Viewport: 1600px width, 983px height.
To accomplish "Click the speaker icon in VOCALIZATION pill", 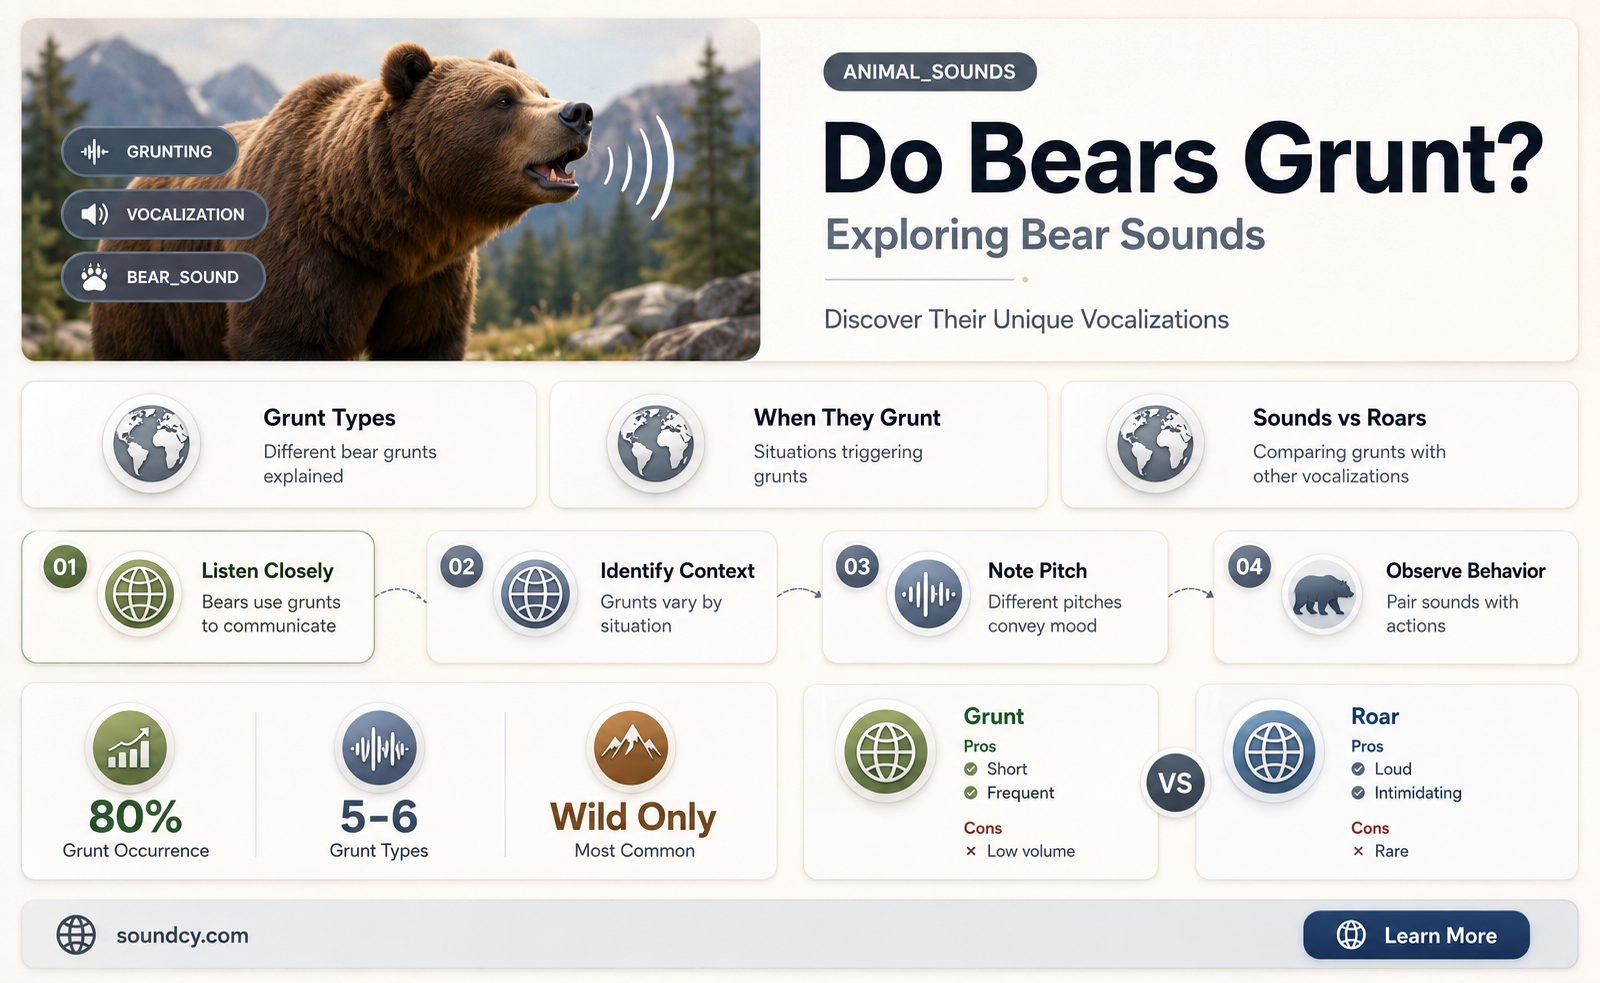I will (x=95, y=214).
